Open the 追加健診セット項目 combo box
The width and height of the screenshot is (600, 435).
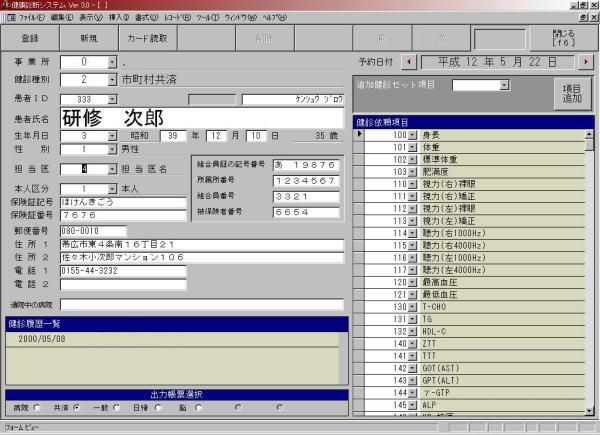(505, 85)
